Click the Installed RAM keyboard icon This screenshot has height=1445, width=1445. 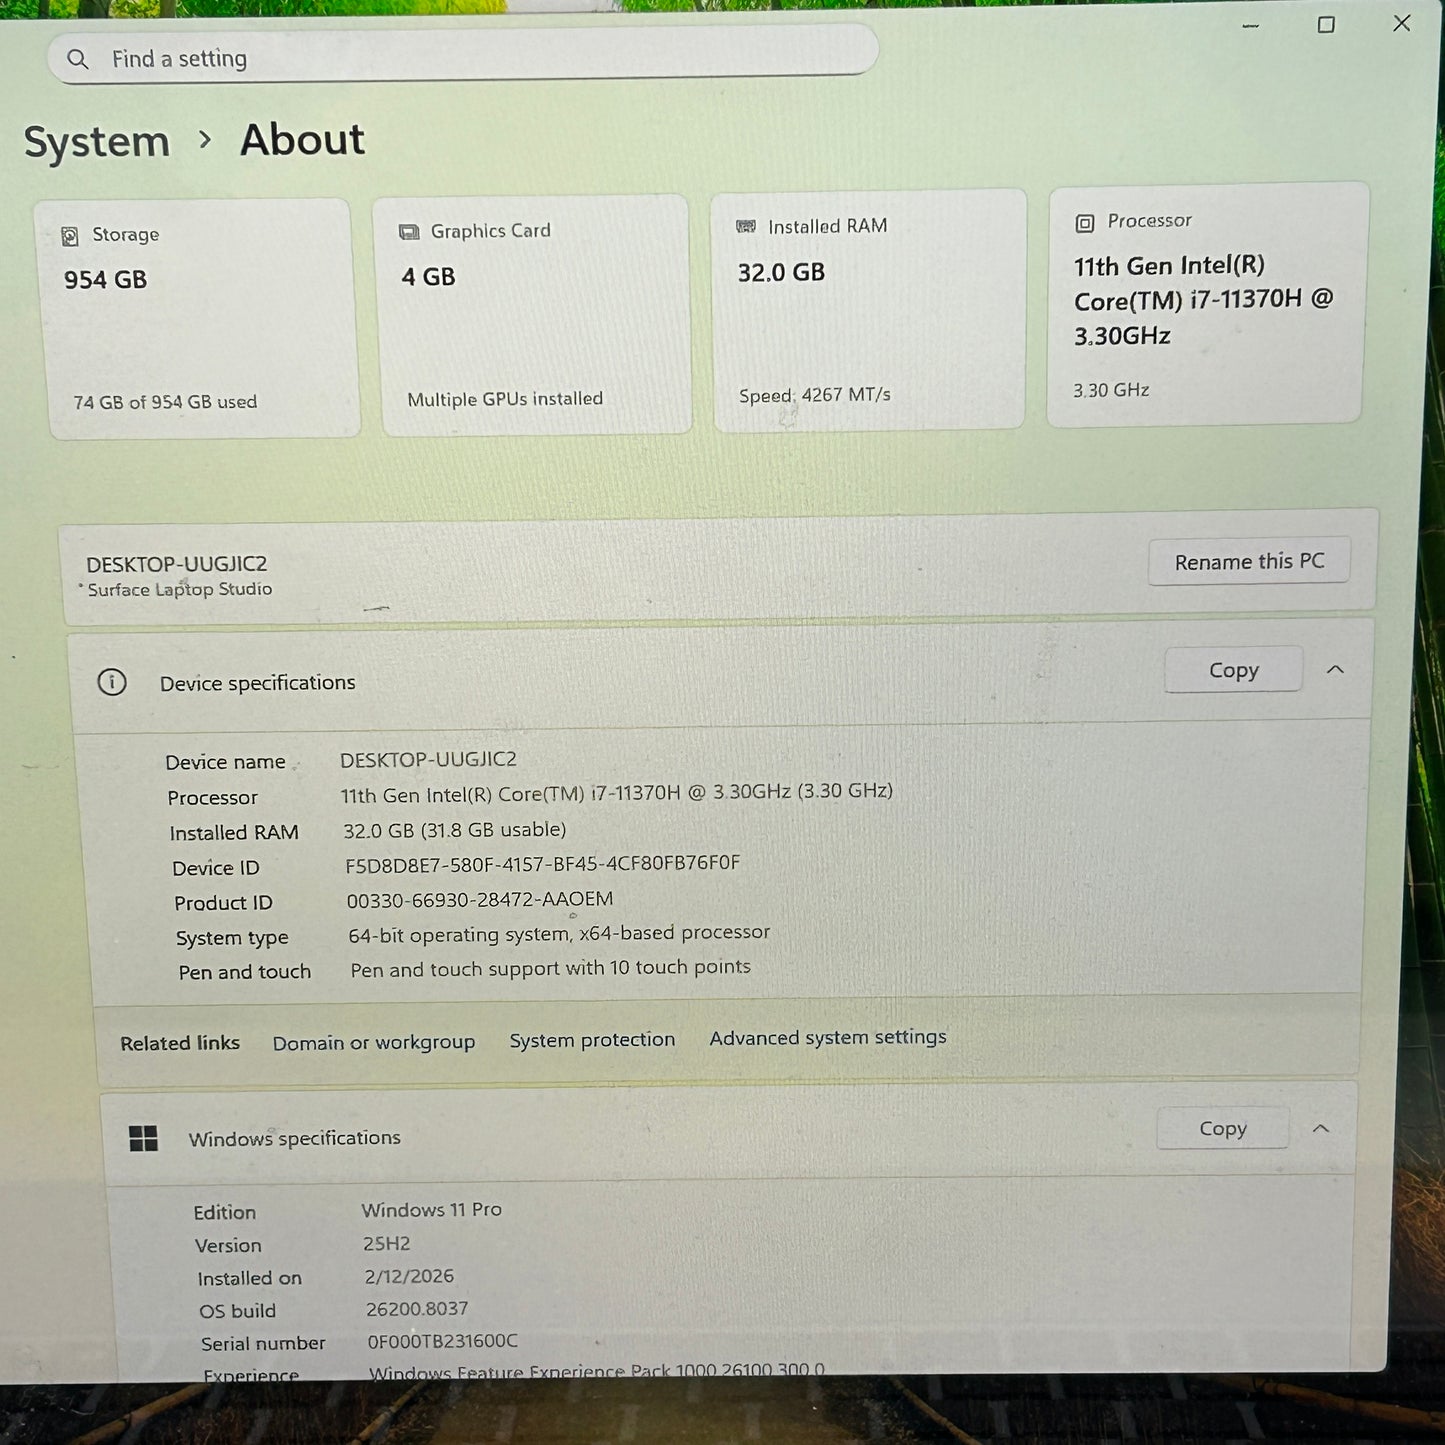click(x=744, y=226)
